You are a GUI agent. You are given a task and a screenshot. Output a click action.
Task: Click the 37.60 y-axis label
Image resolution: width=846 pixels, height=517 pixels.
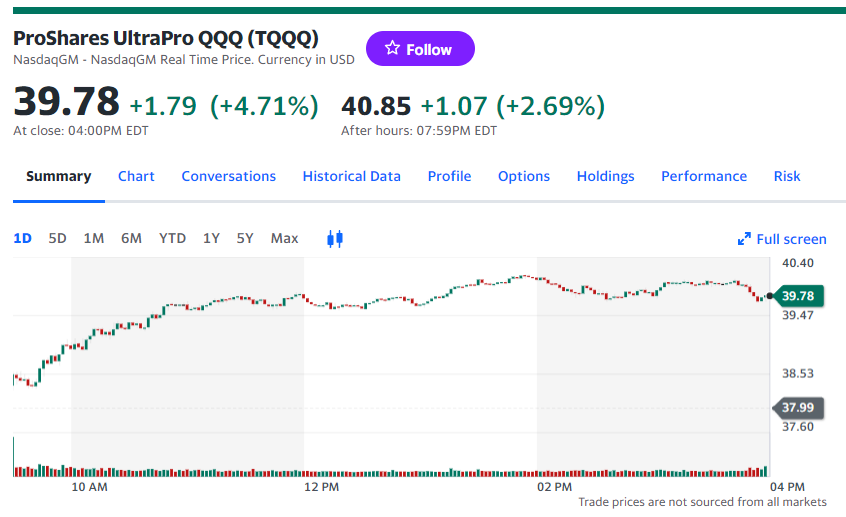(x=798, y=427)
